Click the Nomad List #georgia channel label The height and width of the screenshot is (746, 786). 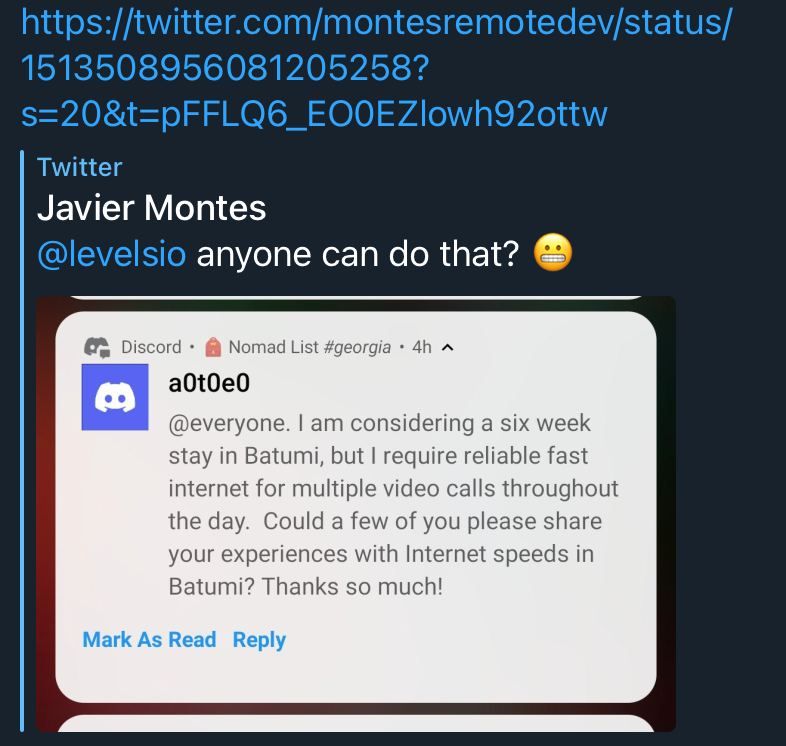309,347
